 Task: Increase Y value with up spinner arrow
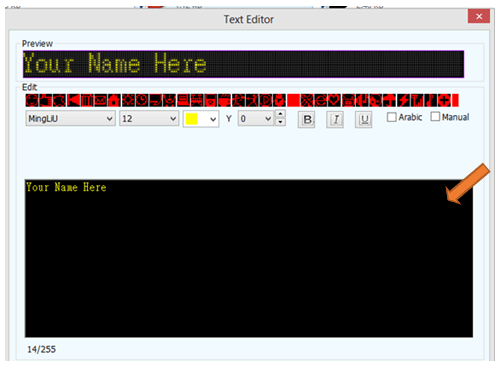pyautogui.click(x=281, y=114)
